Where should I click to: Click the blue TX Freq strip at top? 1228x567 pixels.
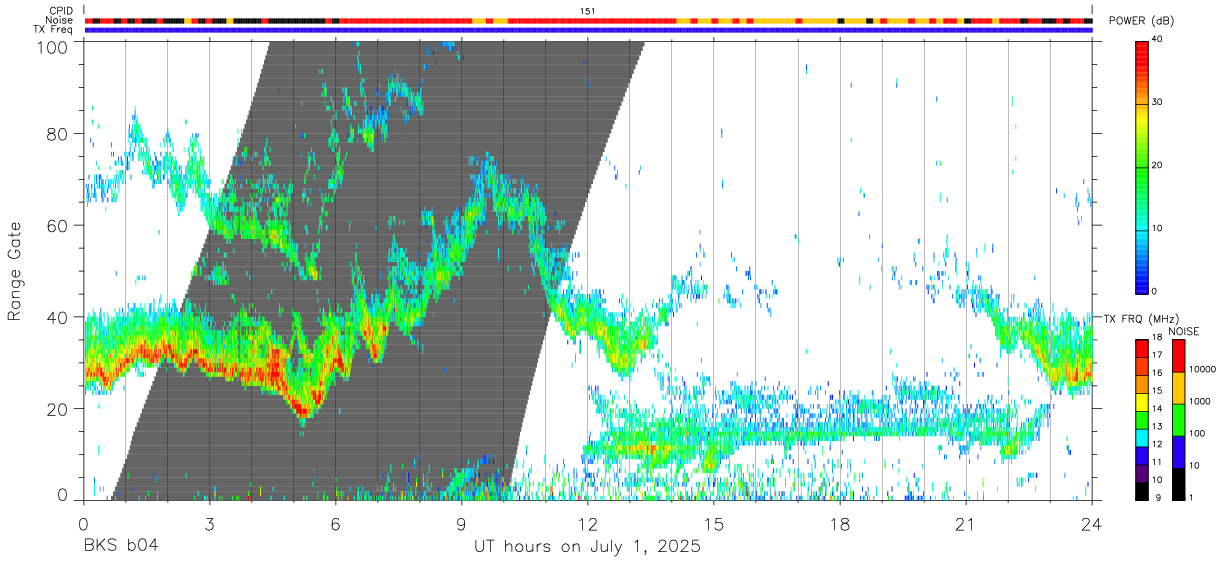(x=588, y=30)
